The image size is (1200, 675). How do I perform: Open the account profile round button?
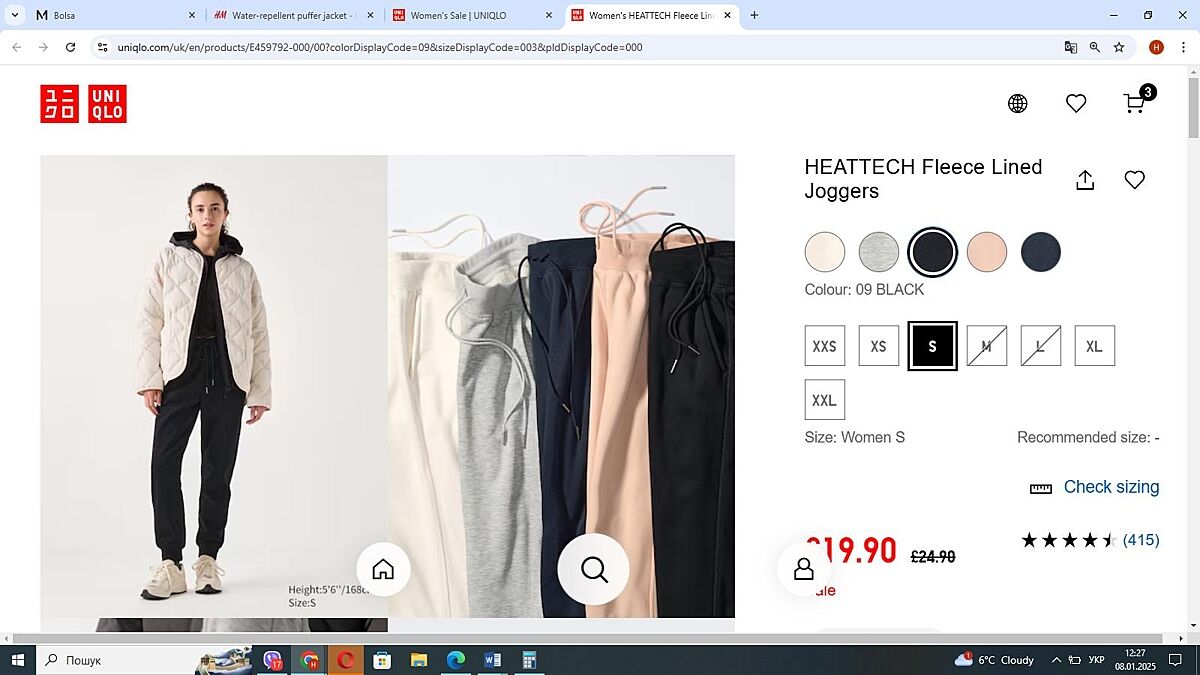point(803,569)
